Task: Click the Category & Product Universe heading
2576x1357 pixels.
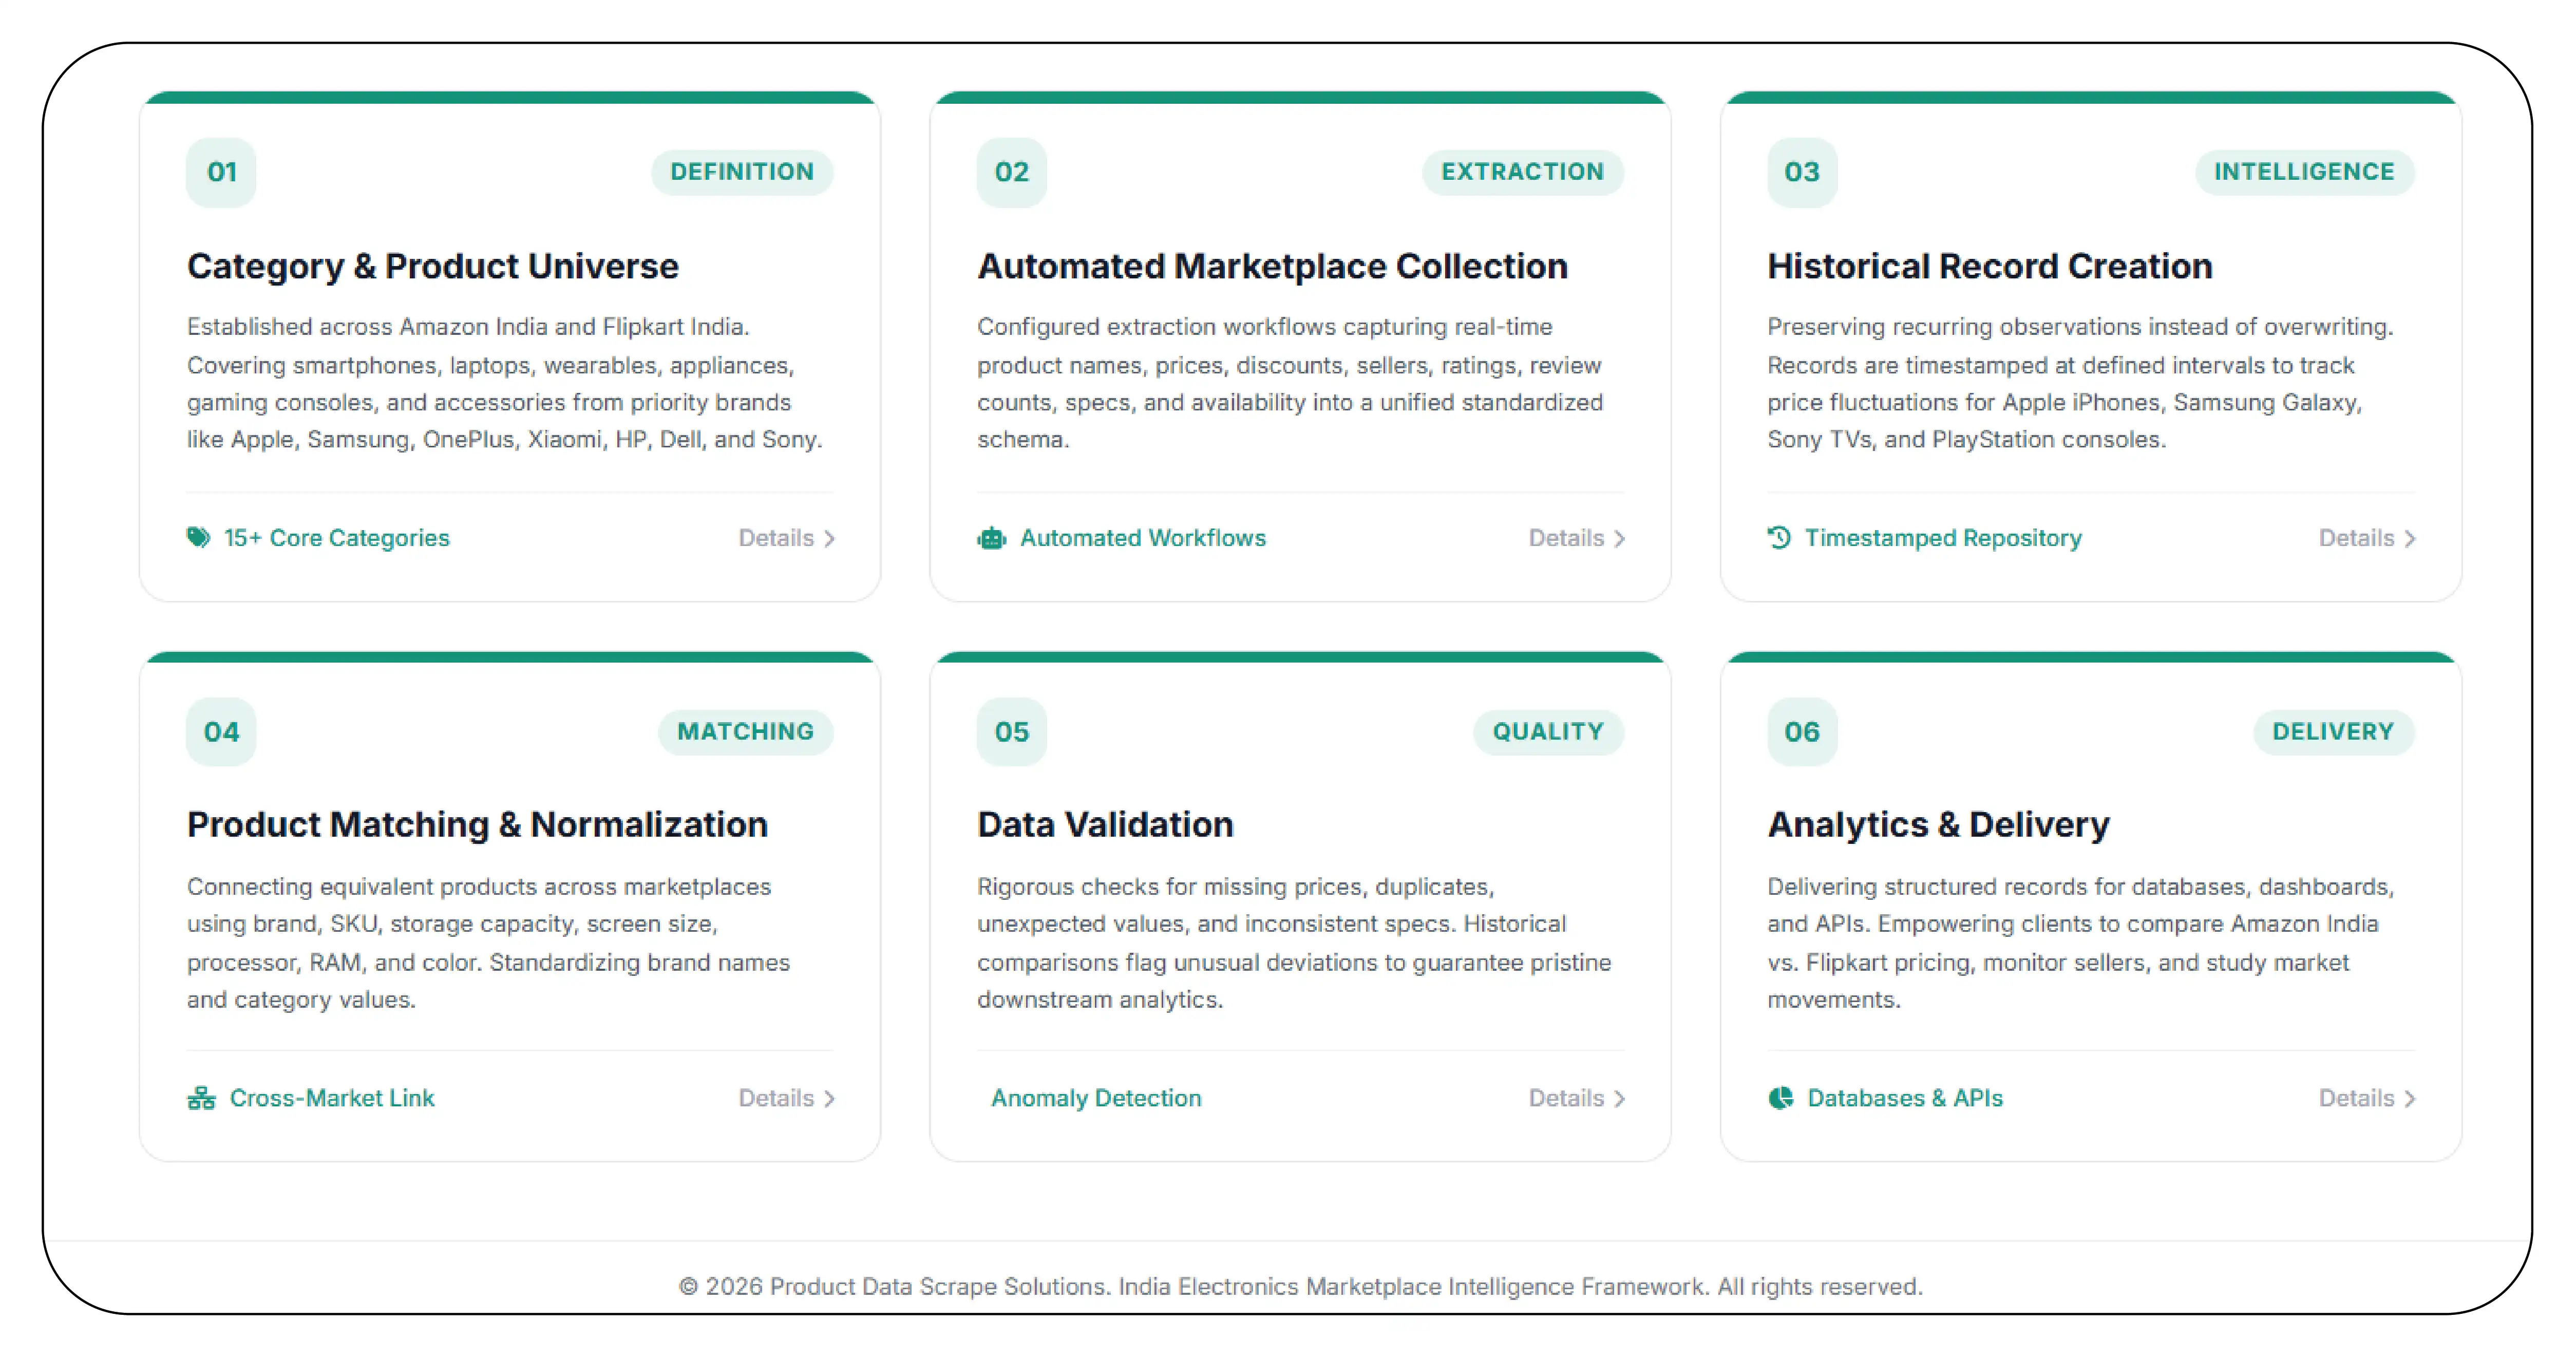Action: point(433,267)
